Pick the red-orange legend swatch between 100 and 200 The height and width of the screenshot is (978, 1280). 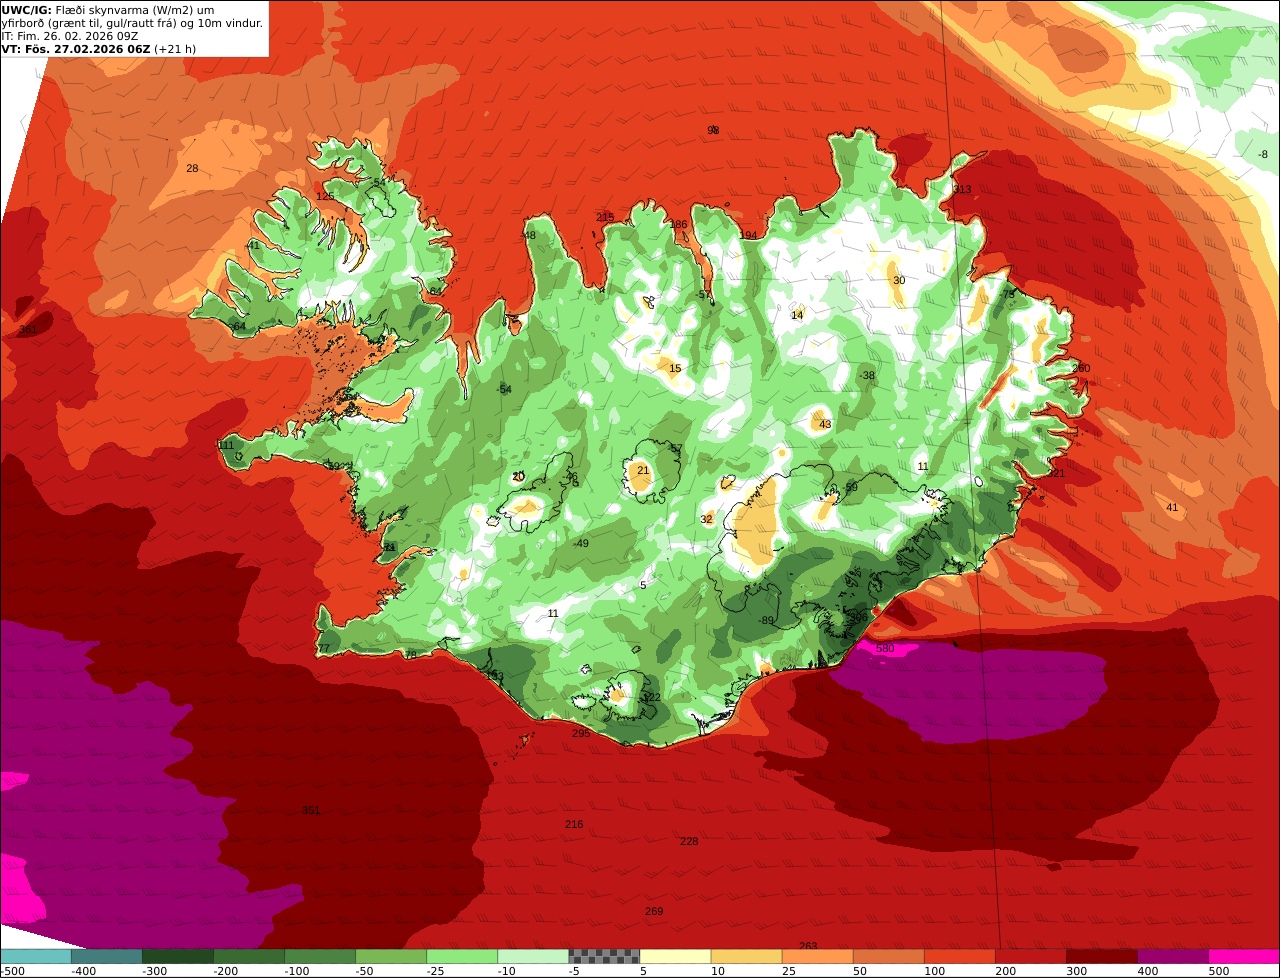pos(960,956)
